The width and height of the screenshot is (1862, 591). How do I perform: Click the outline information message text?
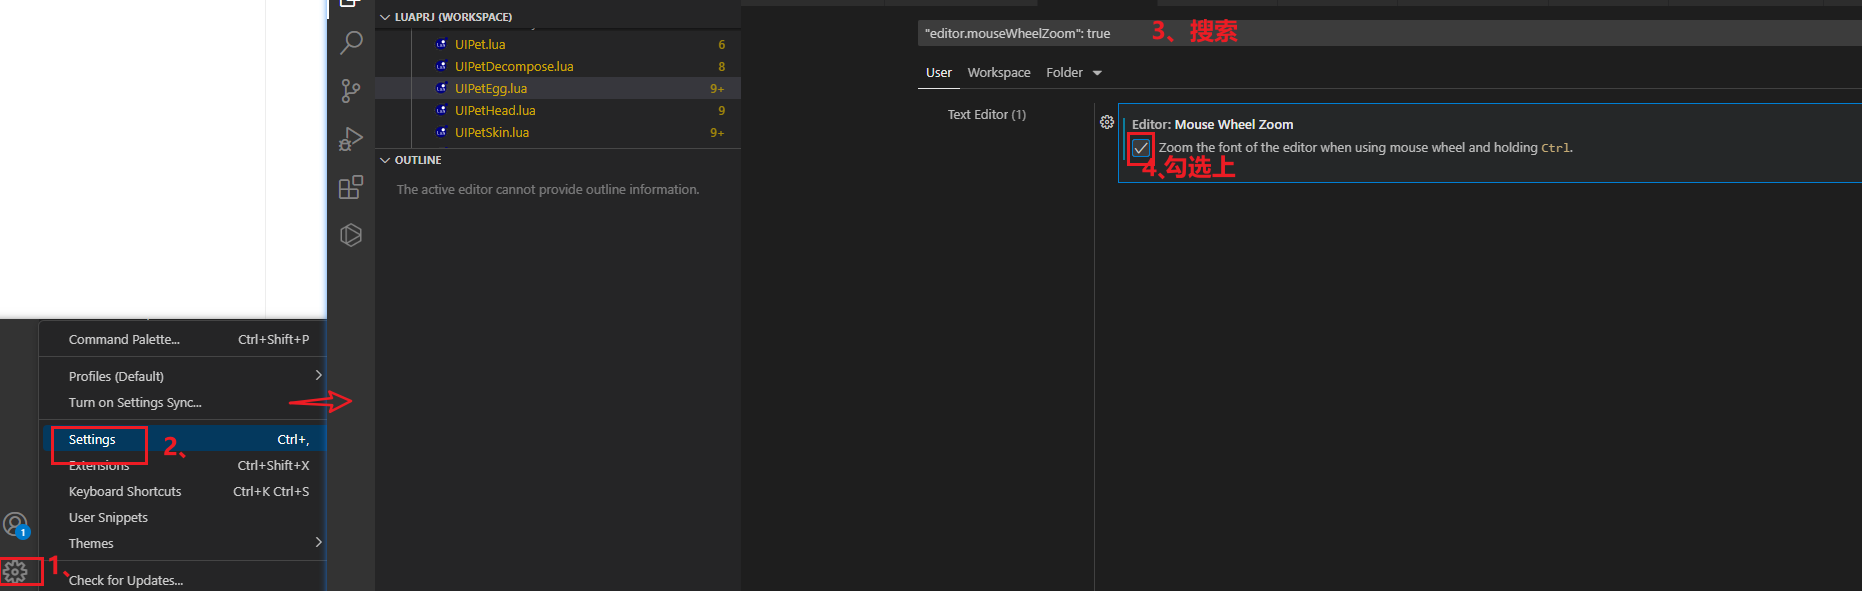point(548,189)
